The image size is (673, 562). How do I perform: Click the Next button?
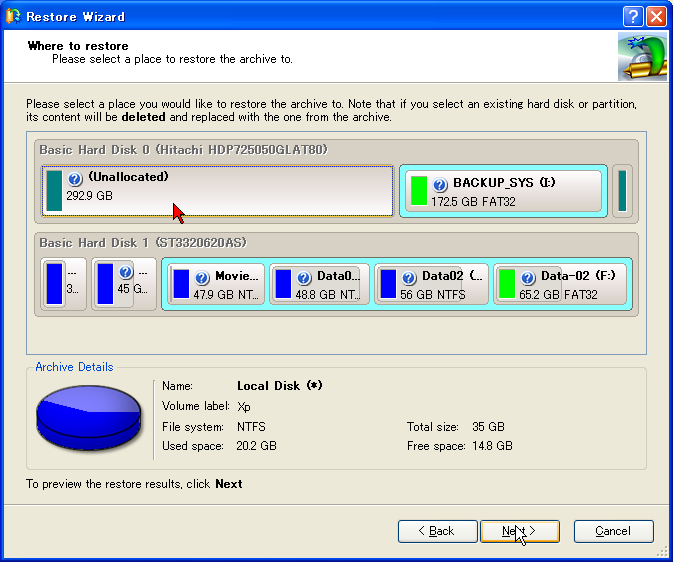519,531
